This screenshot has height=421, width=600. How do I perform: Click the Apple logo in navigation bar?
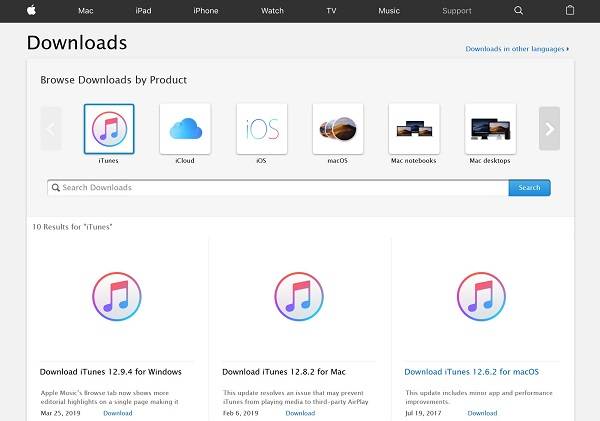(32, 10)
